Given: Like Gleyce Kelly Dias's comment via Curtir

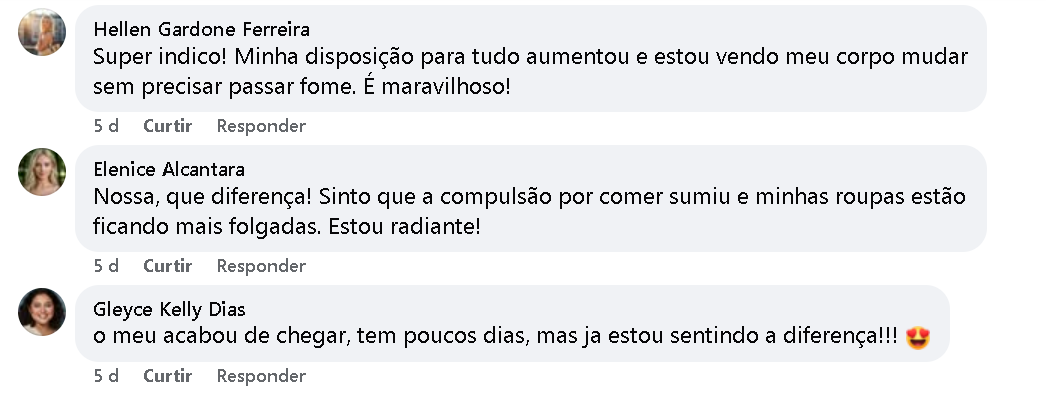Looking at the screenshot, I should click(x=168, y=376).
